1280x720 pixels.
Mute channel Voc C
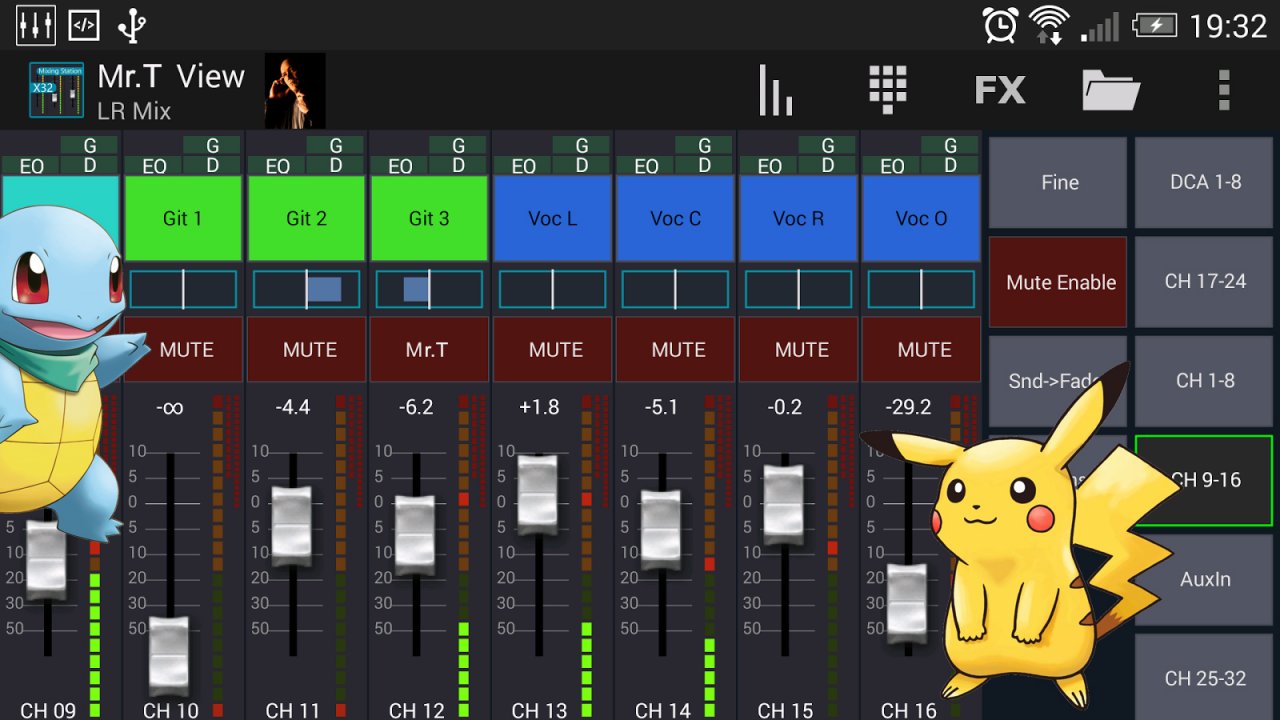(x=677, y=350)
